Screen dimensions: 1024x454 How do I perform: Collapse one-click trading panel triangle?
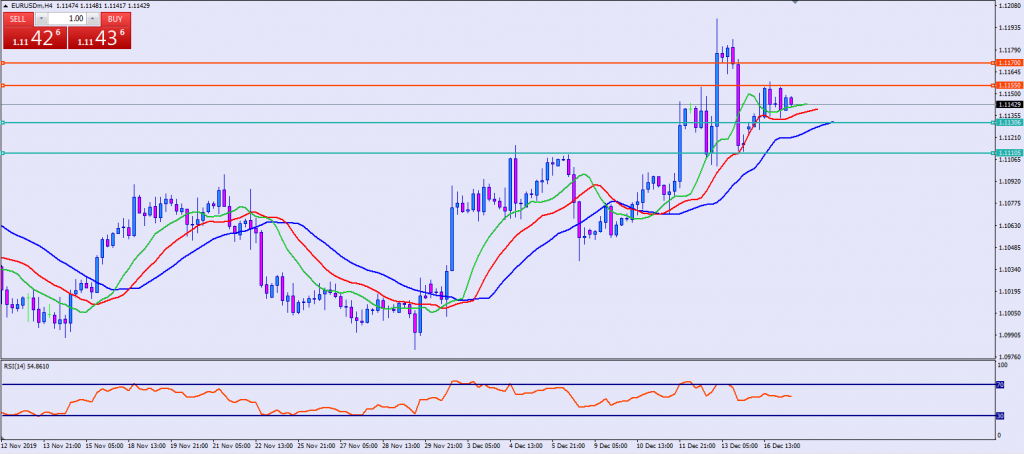coord(5,6)
